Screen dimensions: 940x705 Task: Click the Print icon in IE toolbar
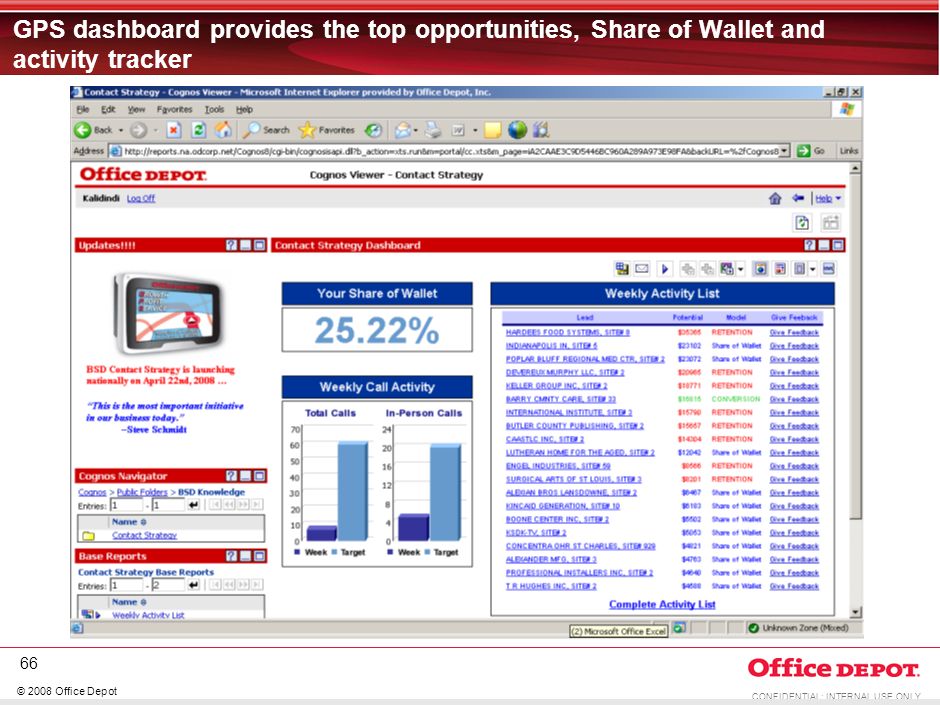(433, 129)
